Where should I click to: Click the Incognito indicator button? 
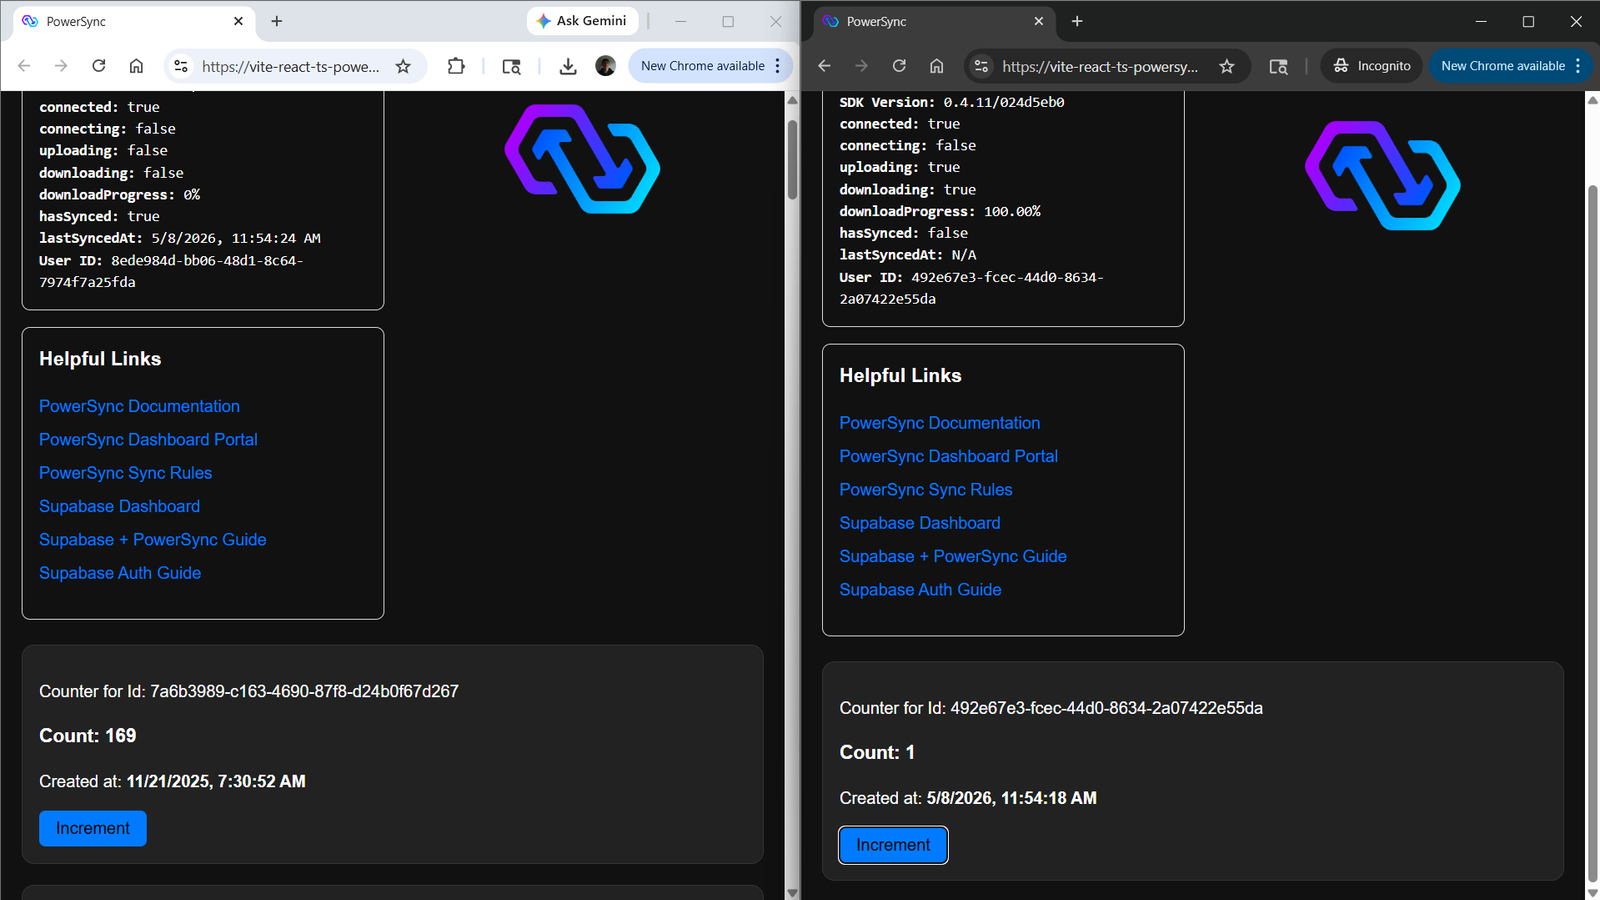(x=1372, y=66)
